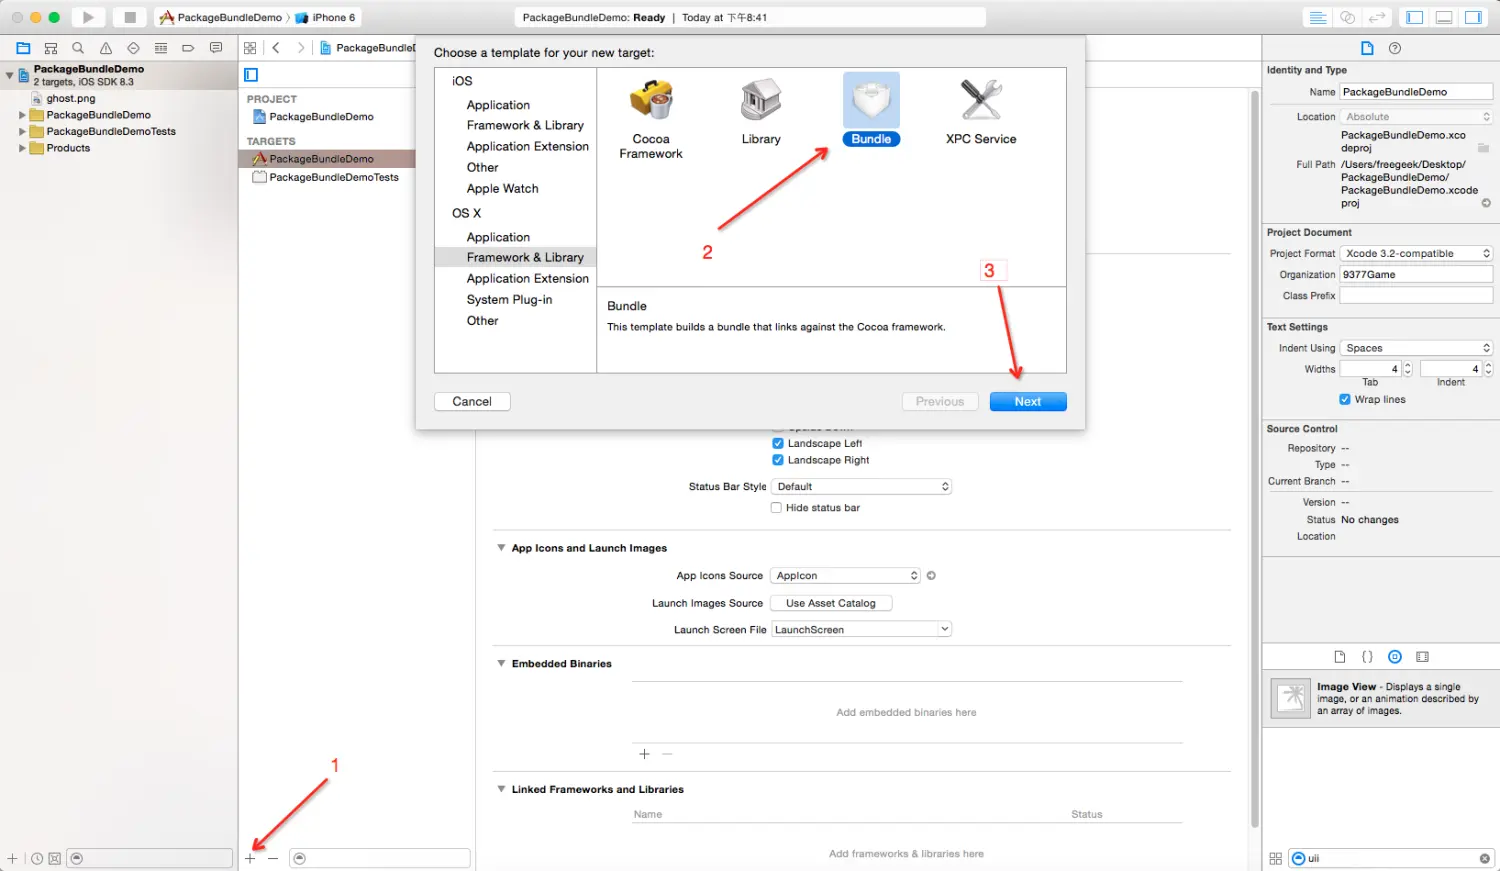The width and height of the screenshot is (1500, 871).
Task: Select Apple Watch category
Action: point(502,188)
